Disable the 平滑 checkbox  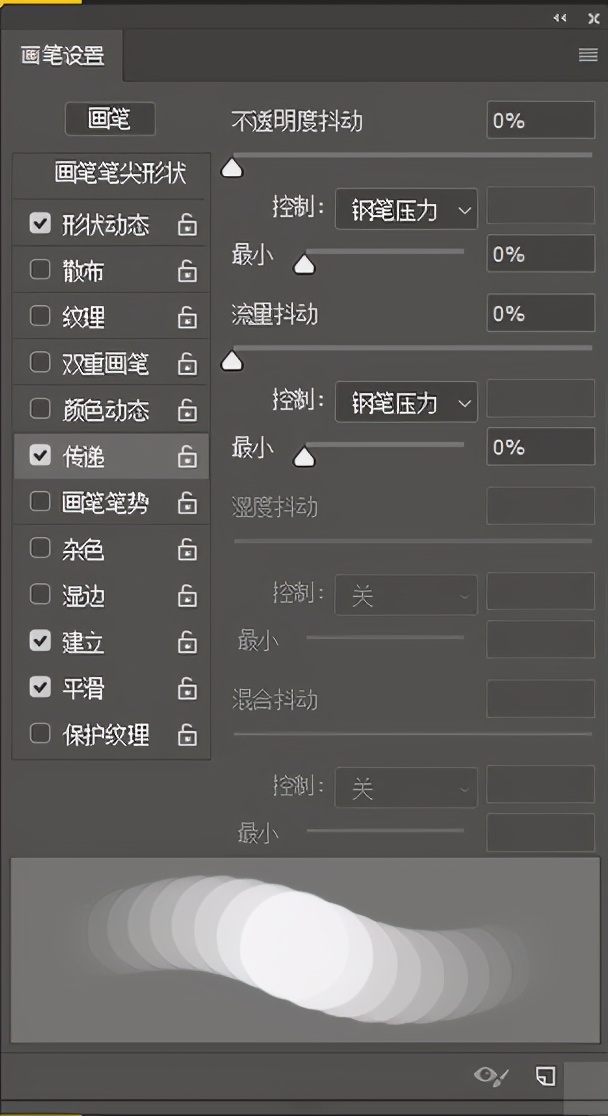point(40,688)
